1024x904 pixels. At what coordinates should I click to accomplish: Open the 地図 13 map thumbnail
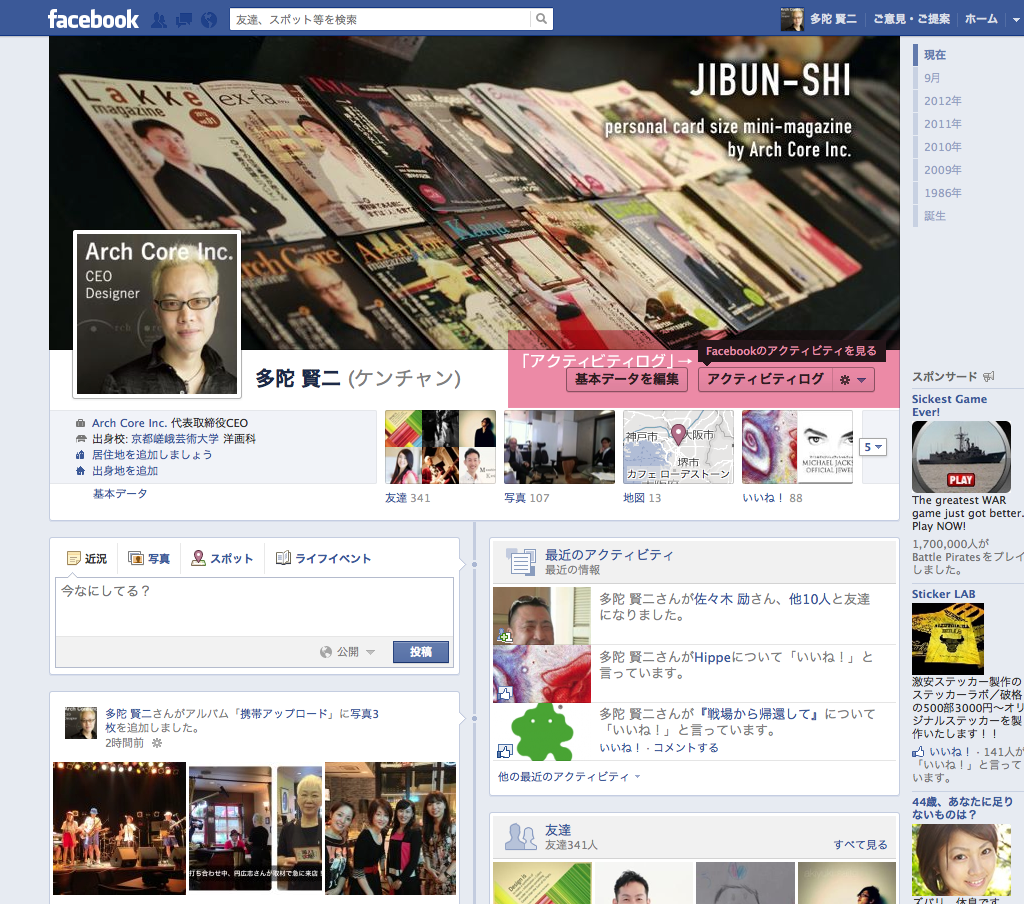click(678, 447)
